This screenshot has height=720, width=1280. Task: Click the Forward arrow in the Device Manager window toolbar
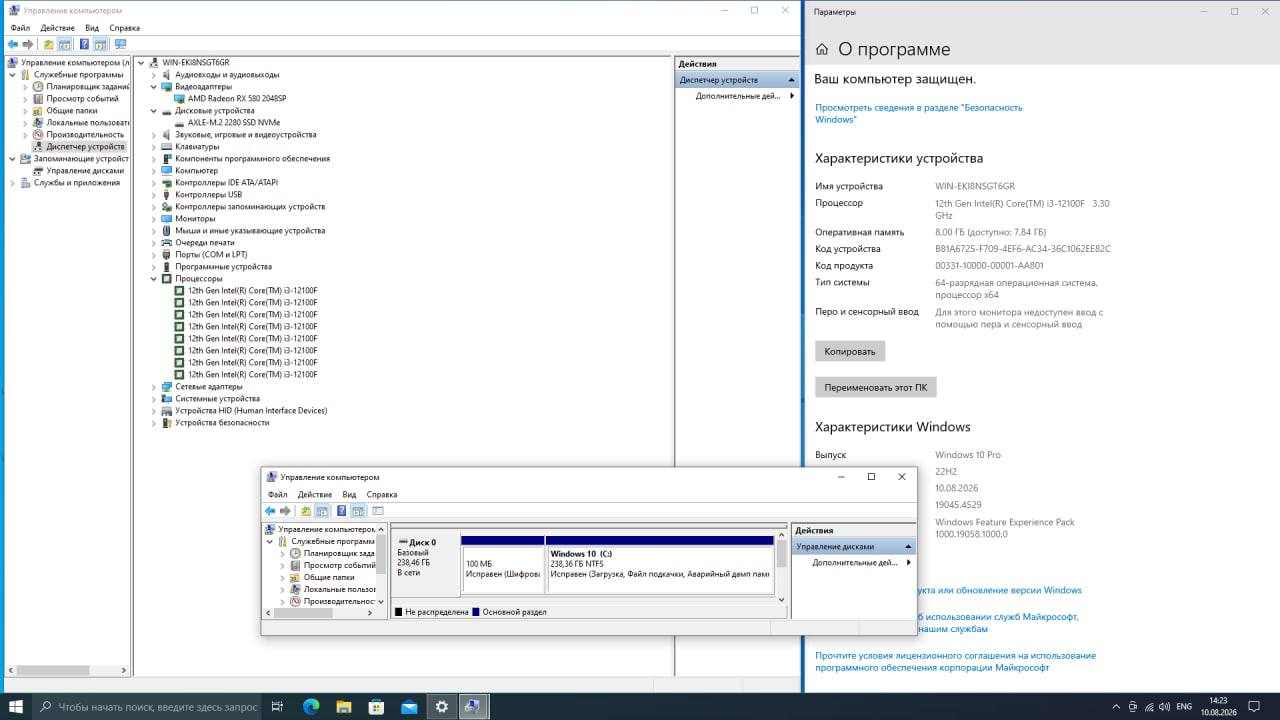(x=28, y=44)
